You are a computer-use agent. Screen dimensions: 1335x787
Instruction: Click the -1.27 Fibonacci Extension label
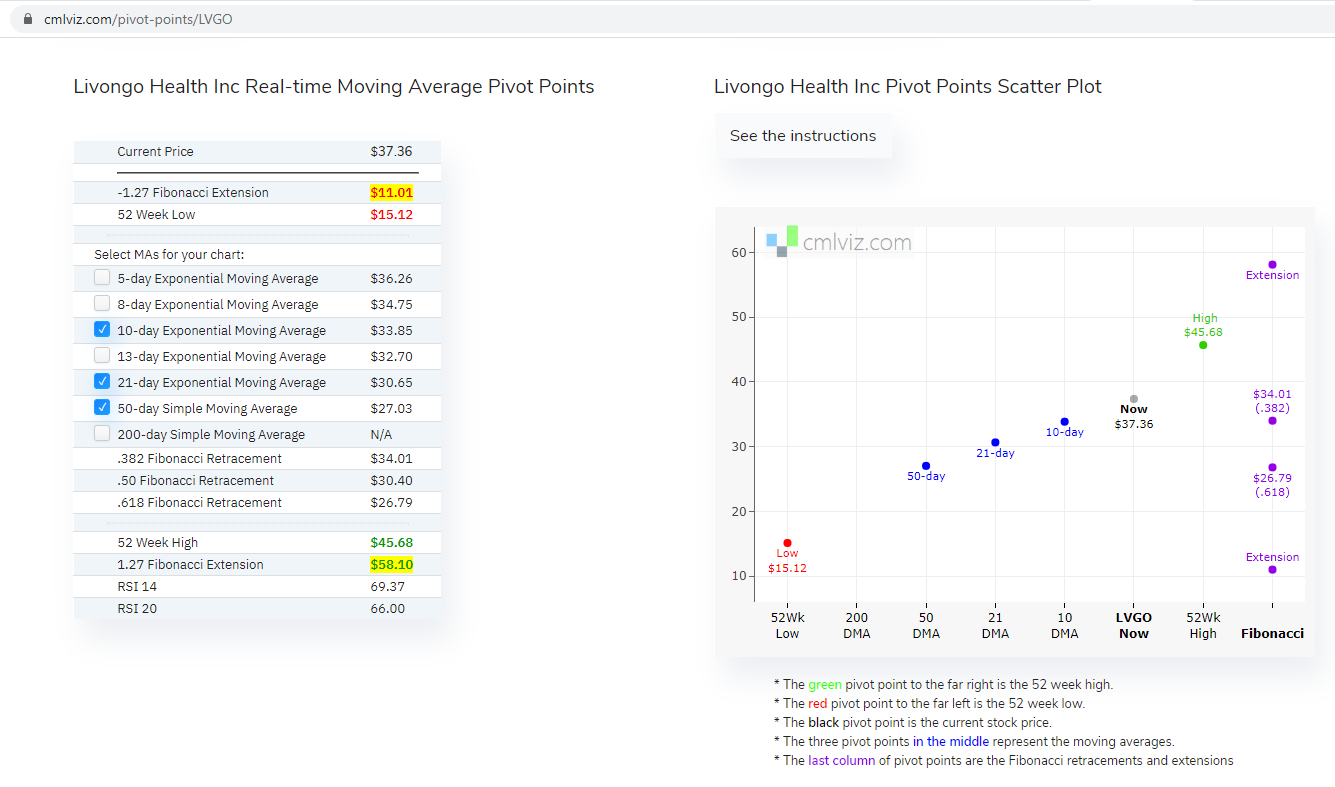click(193, 193)
